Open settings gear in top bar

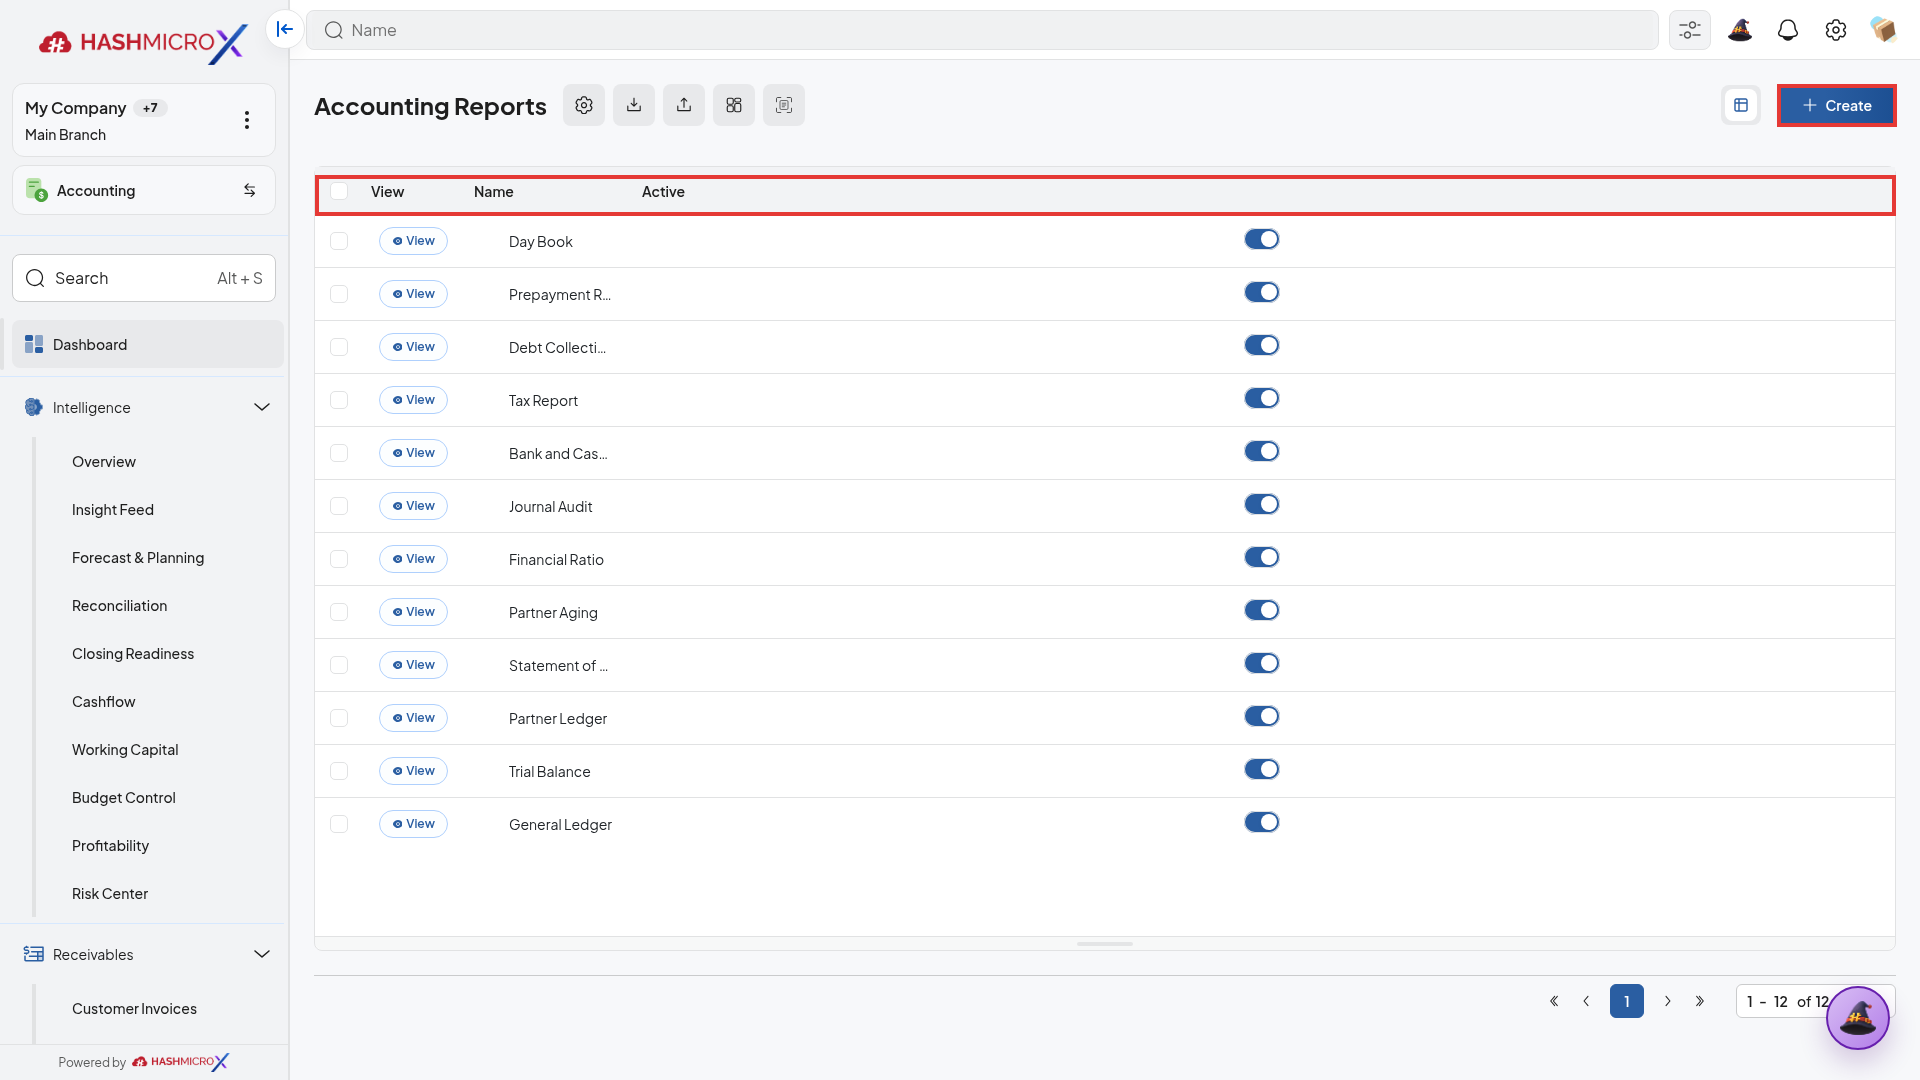[x=1836, y=30]
